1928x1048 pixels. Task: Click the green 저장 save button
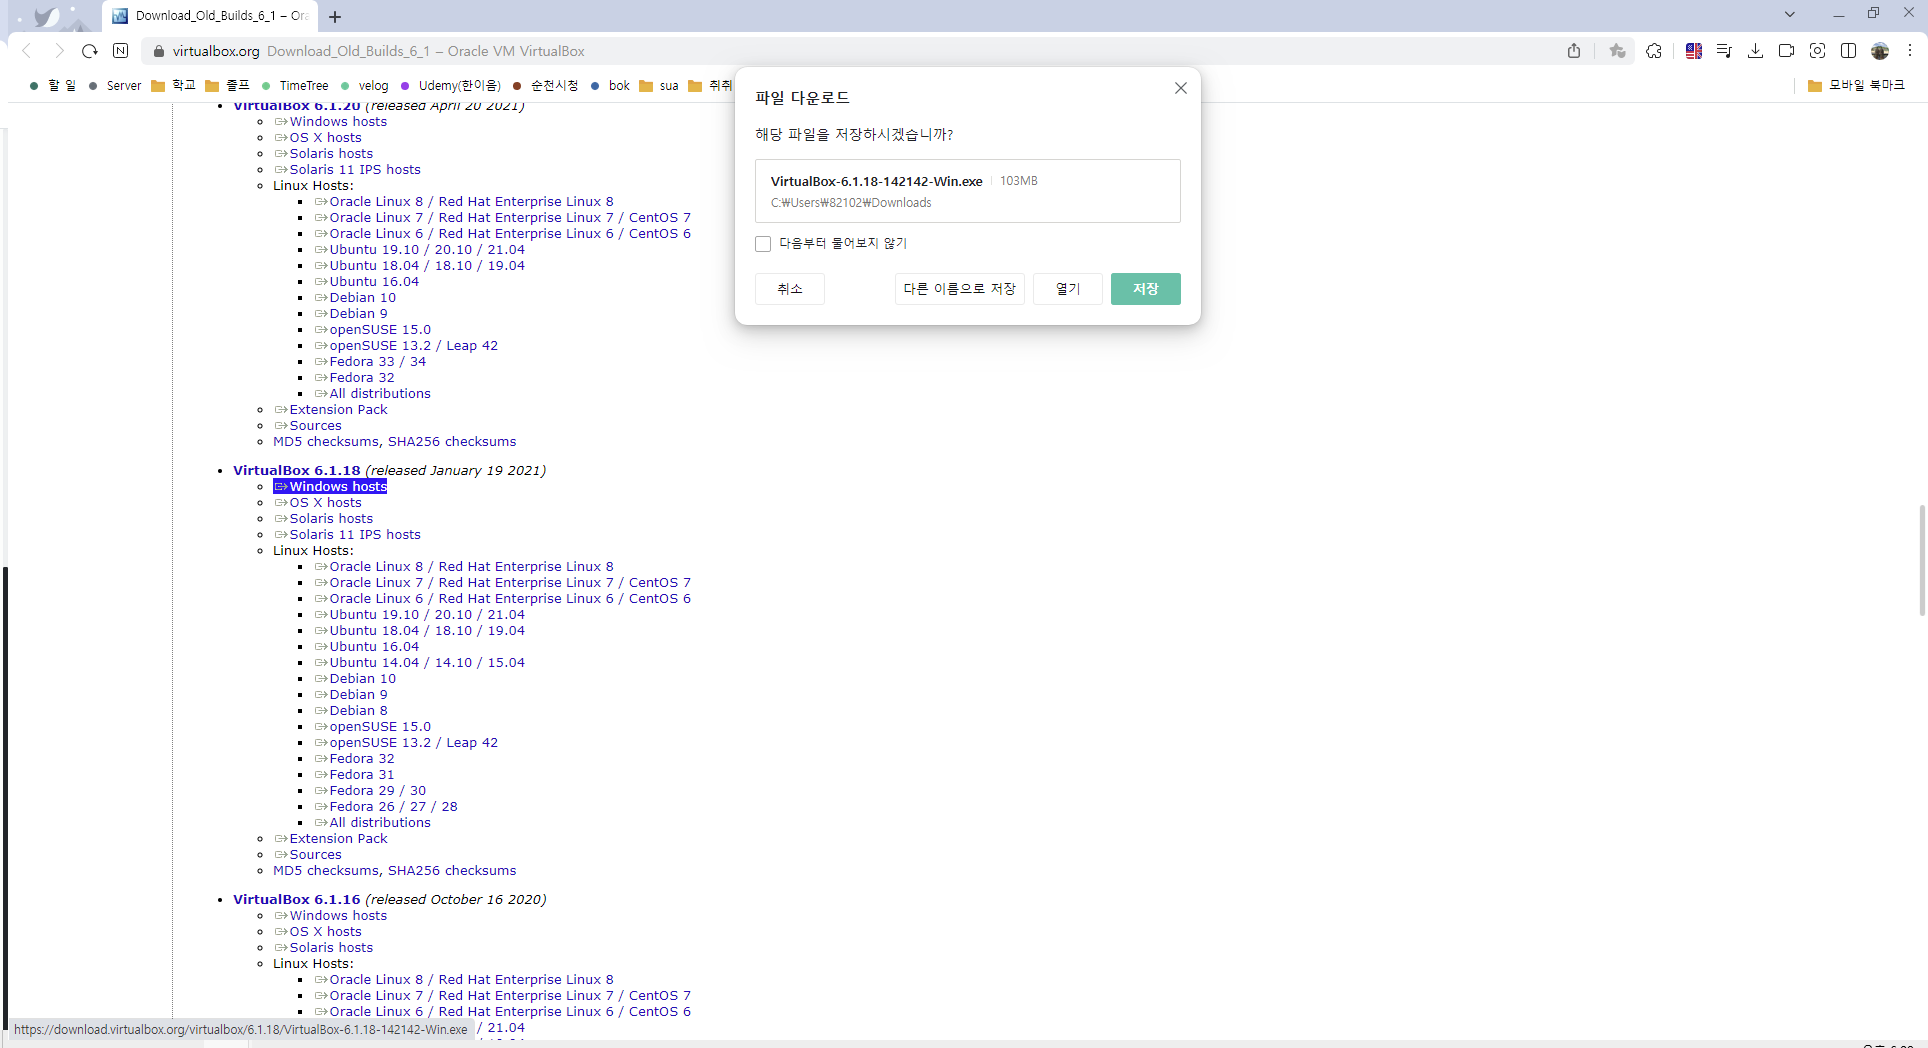[1146, 289]
